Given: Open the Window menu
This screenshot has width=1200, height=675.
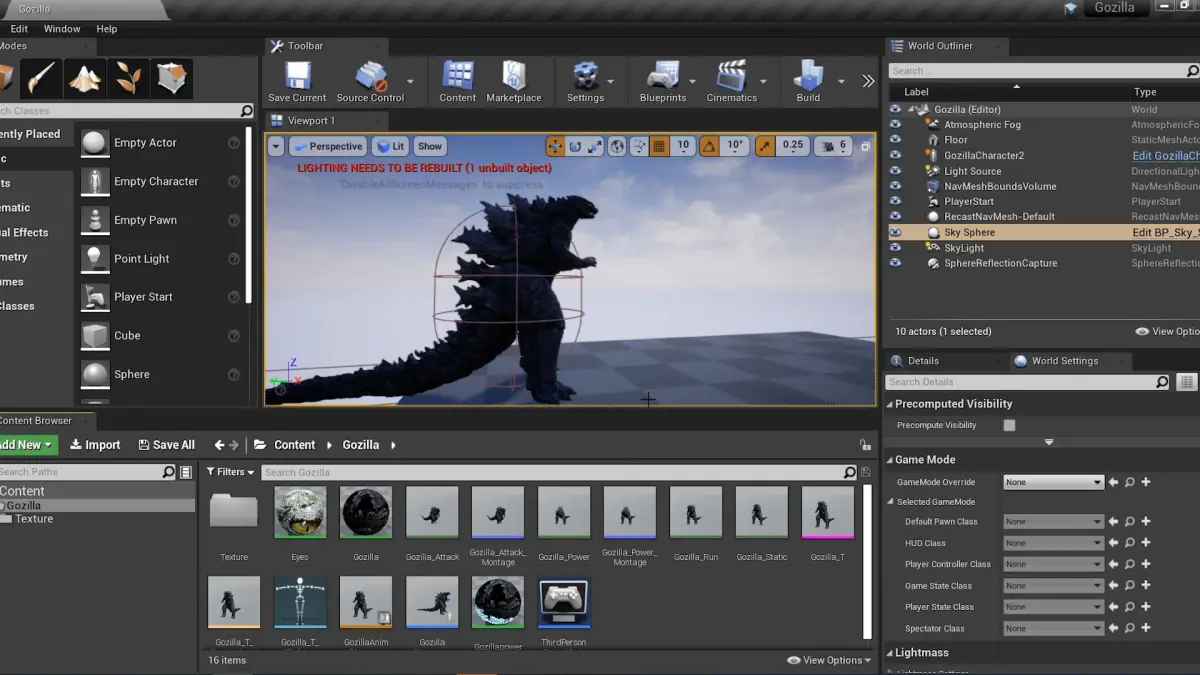Looking at the screenshot, I should point(62,29).
